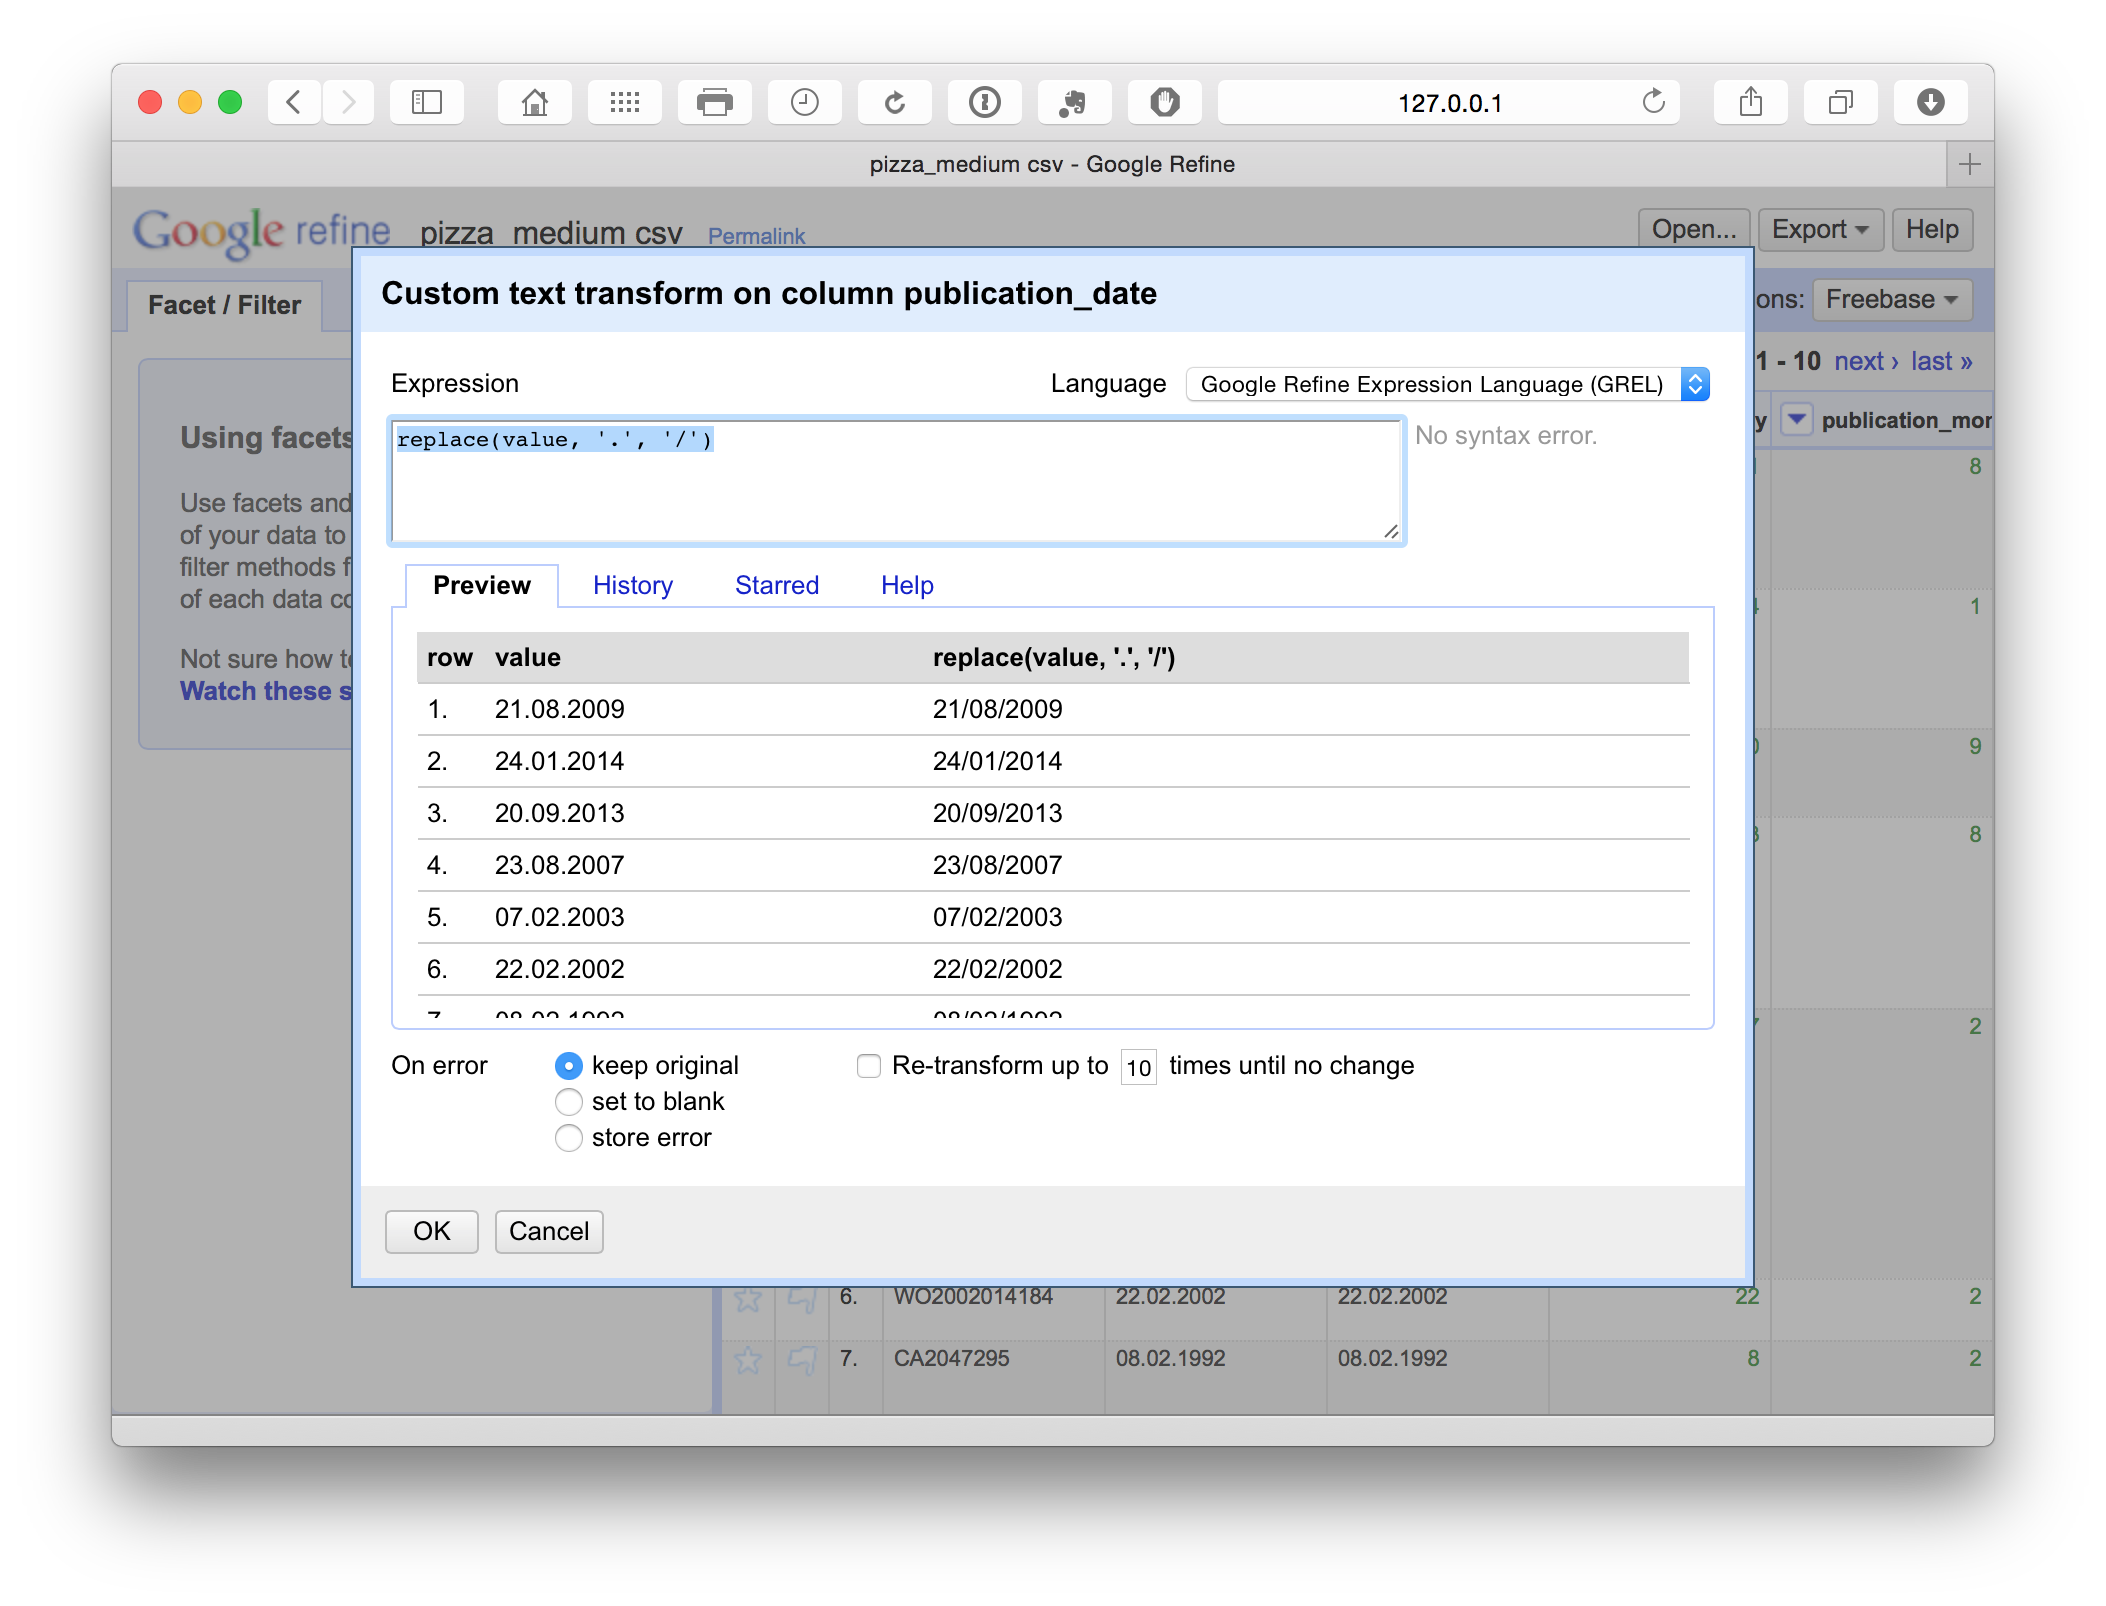Open the expression Language dropdown

point(1447,384)
